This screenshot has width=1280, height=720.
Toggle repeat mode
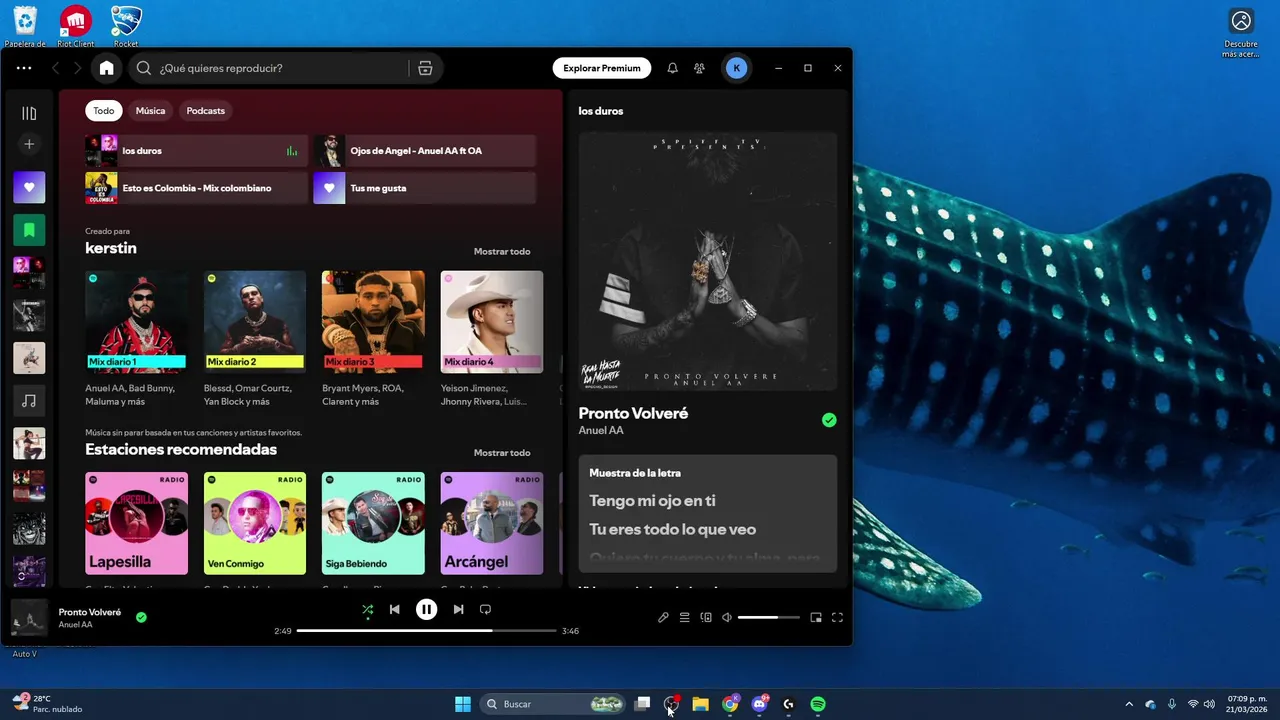(x=486, y=609)
